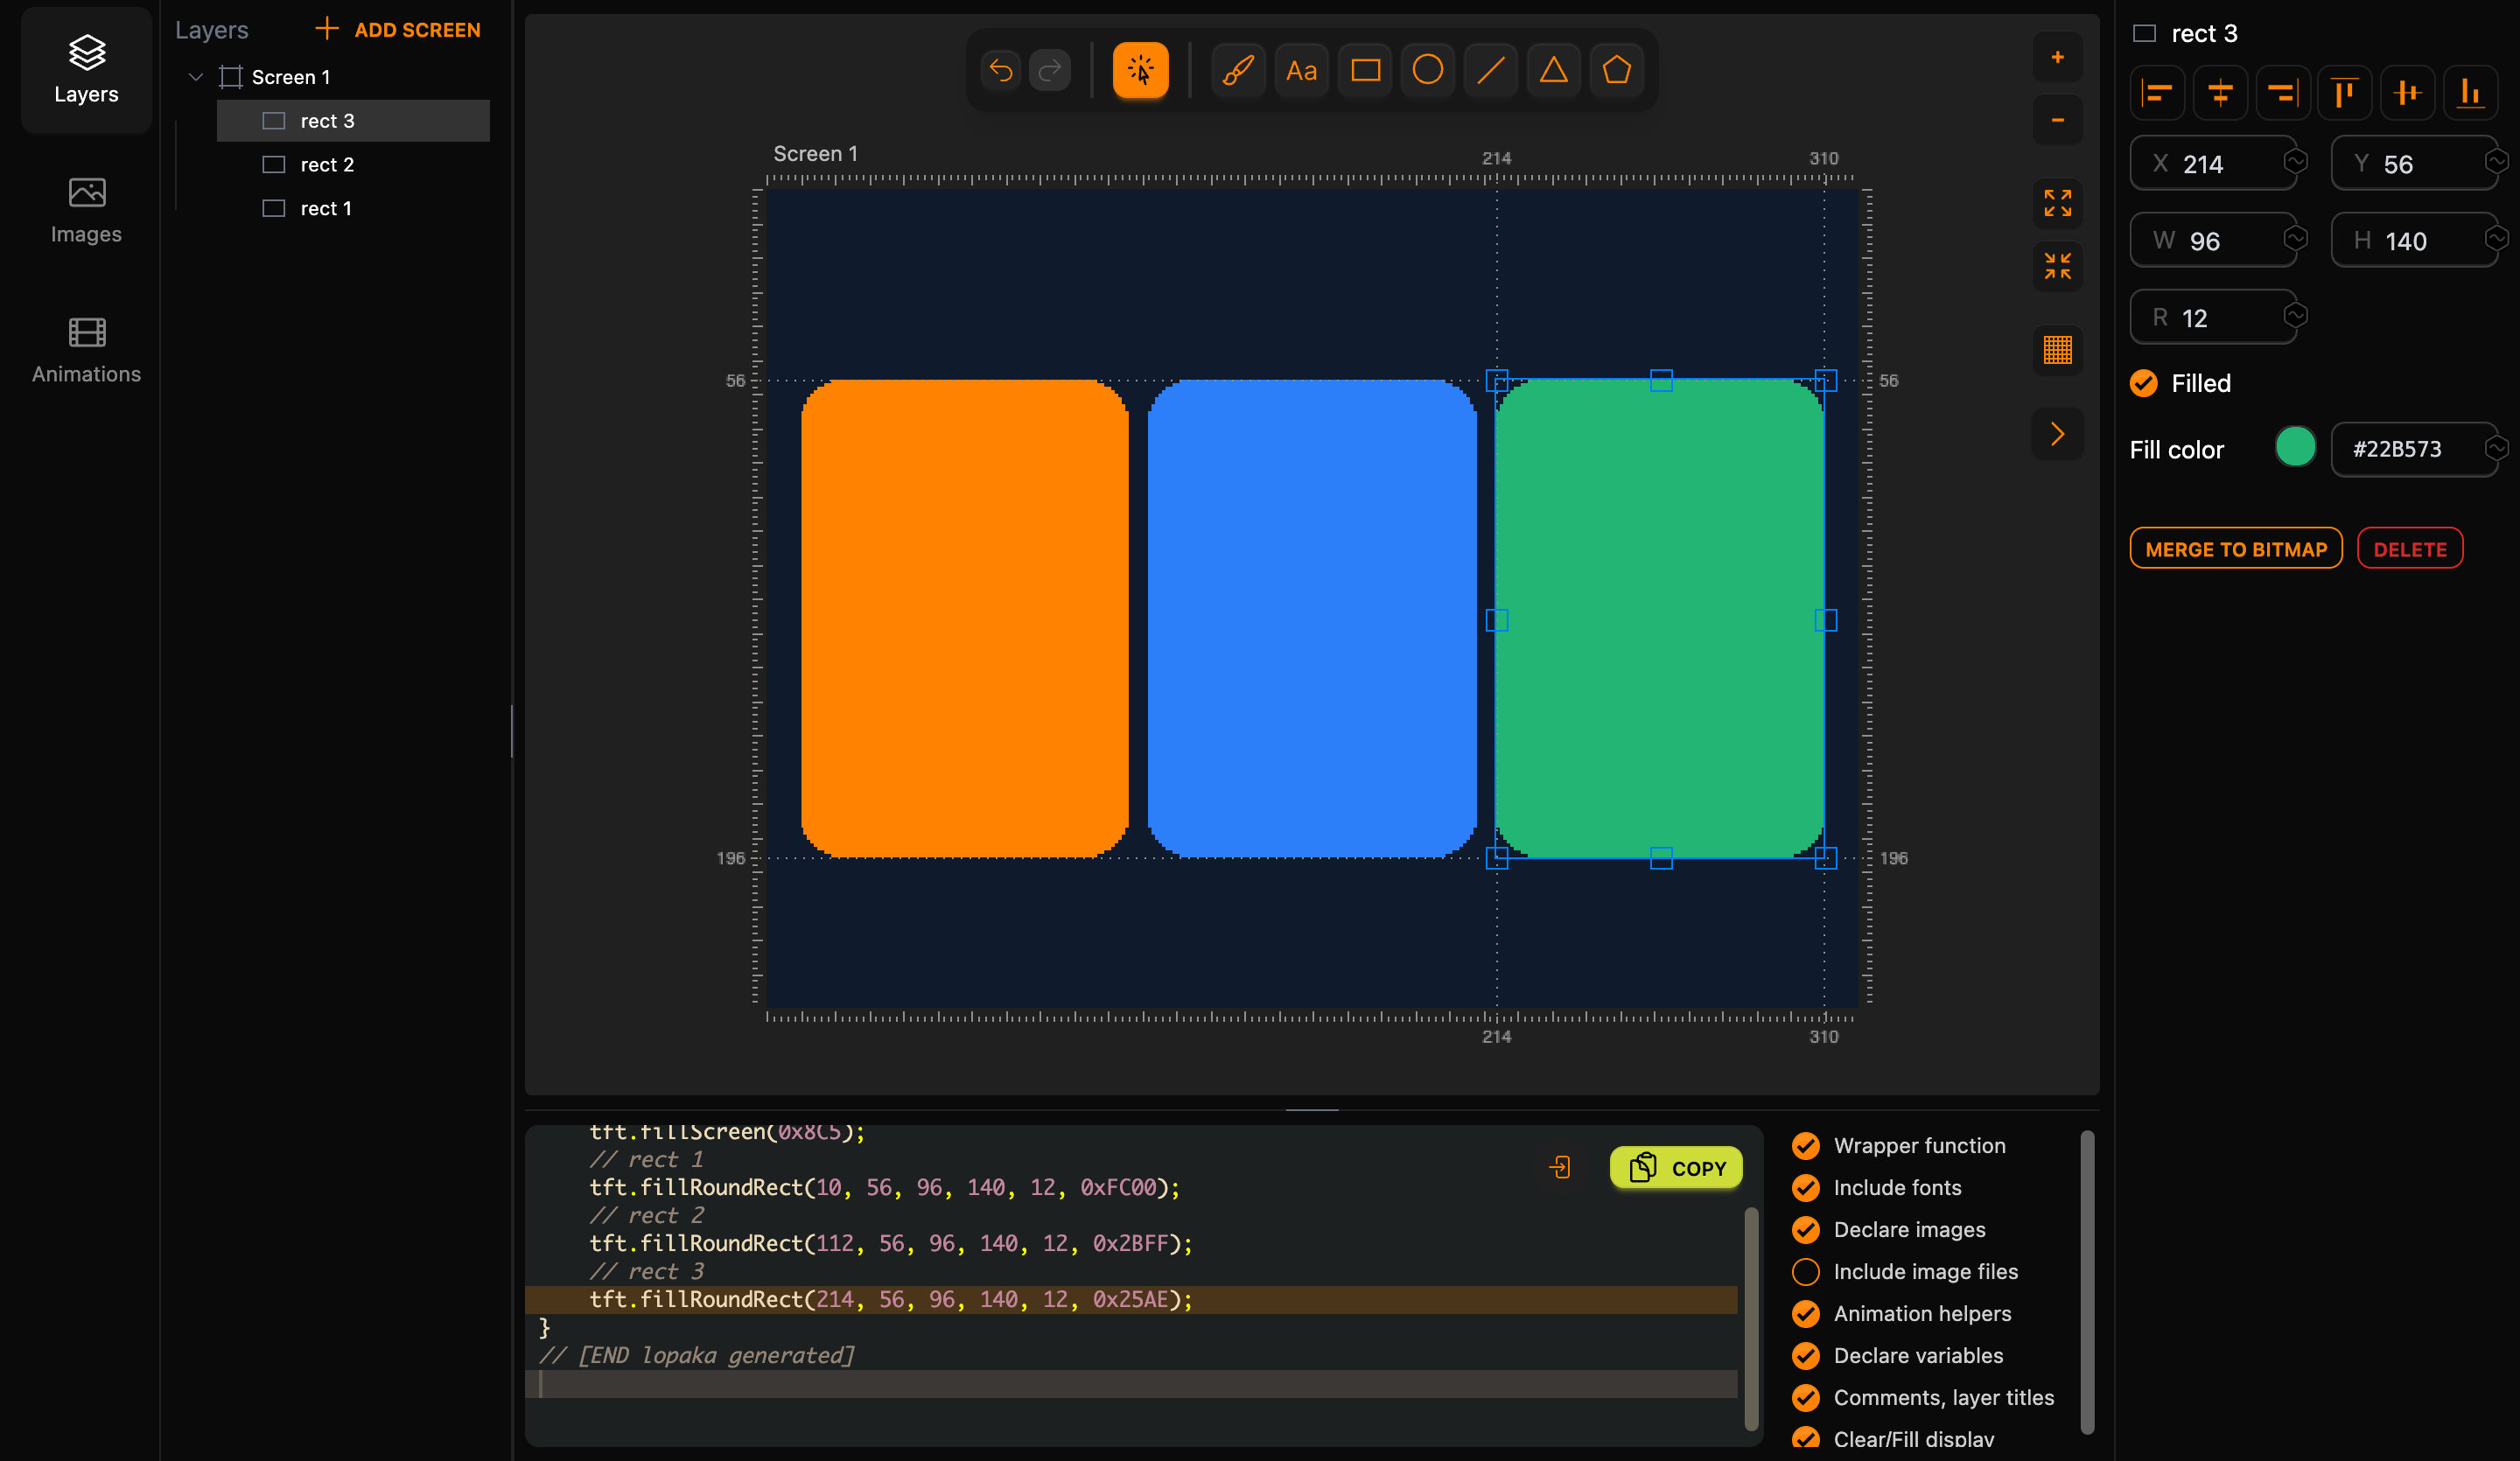Click the redo arrow icon
The height and width of the screenshot is (1461, 2520).
point(1049,70)
